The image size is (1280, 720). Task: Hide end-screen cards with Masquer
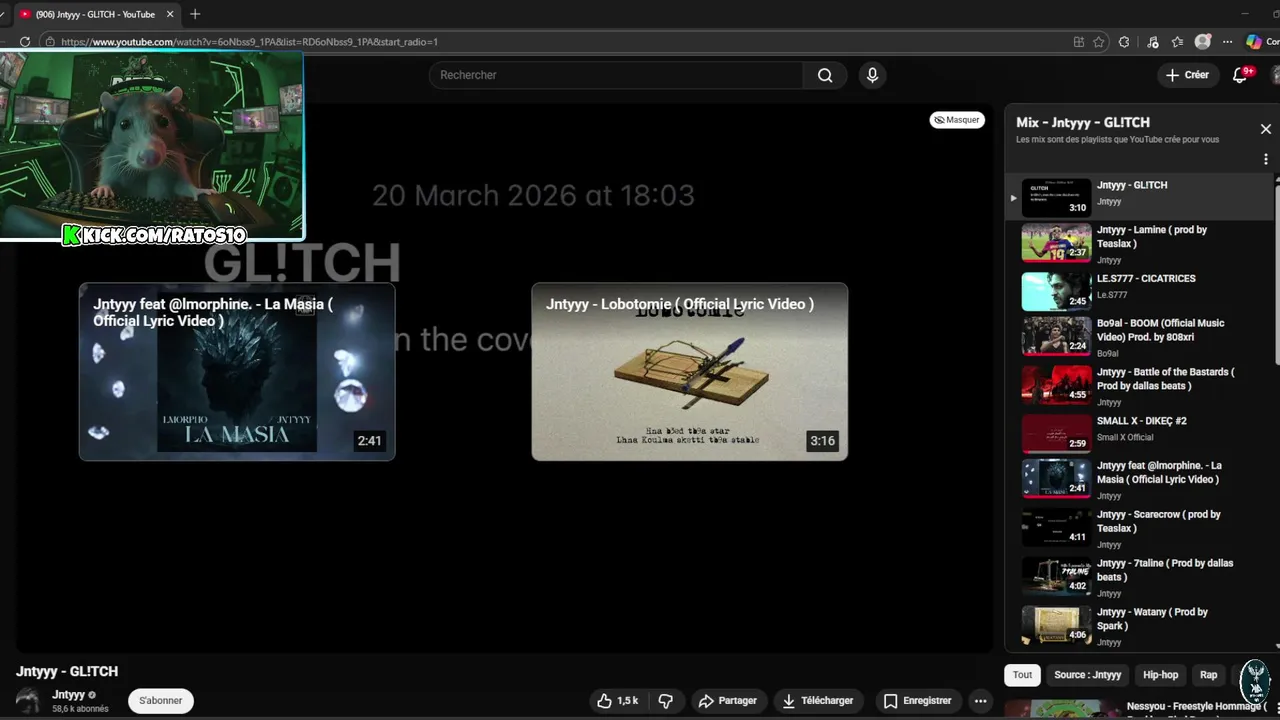pyautogui.click(x=958, y=120)
